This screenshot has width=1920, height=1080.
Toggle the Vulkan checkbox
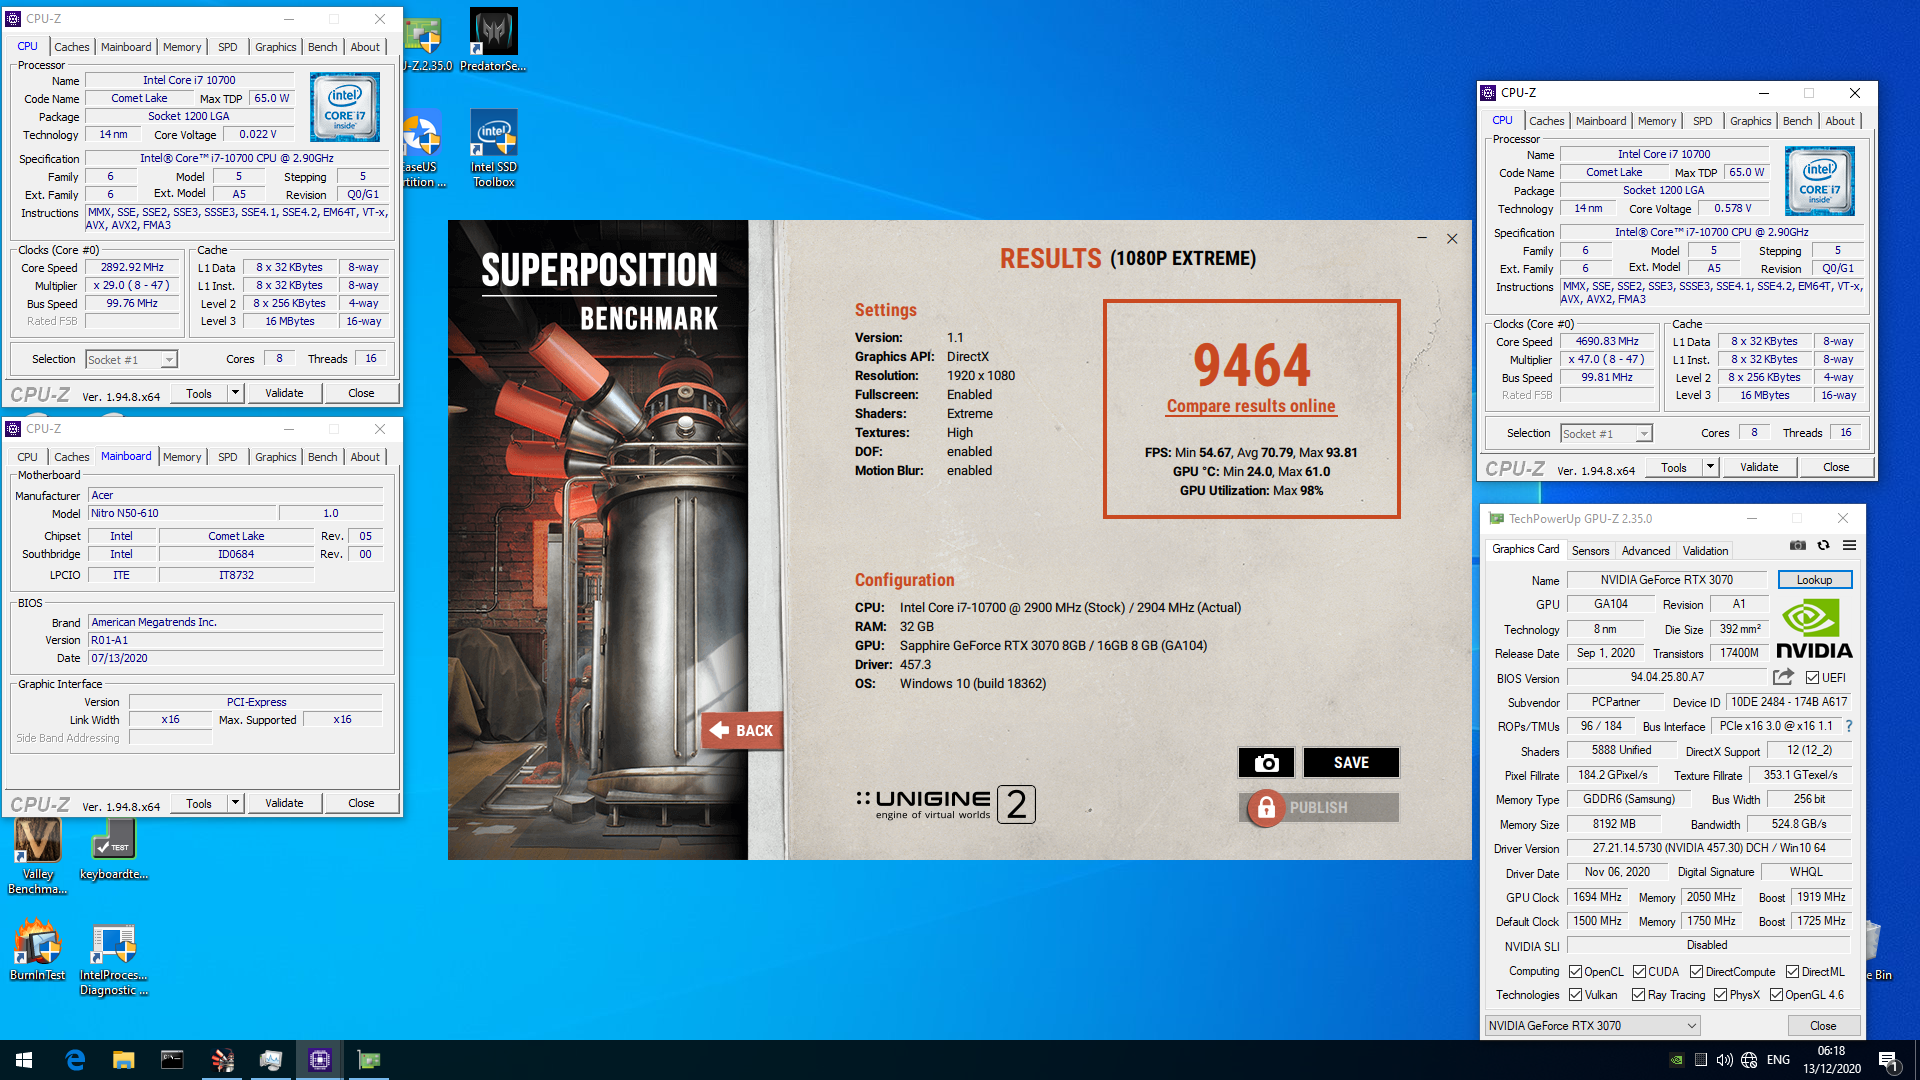click(1575, 995)
